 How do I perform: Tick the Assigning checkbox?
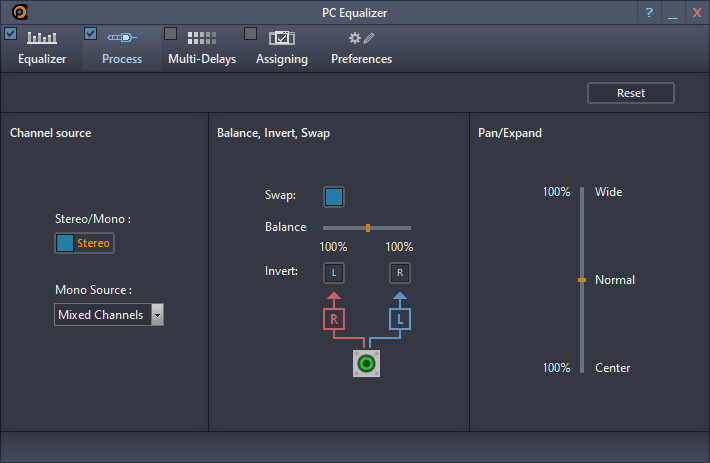(250, 34)
